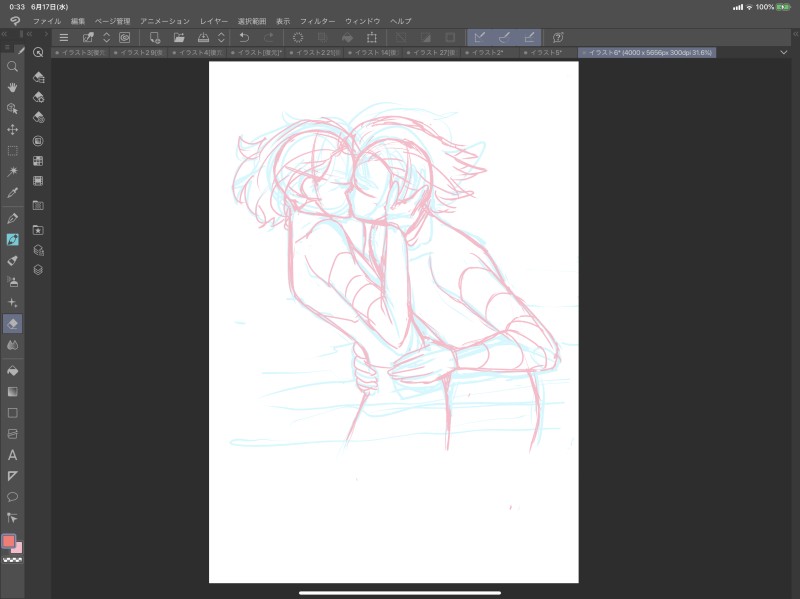
Task: Toggle Snap to Ruler
Action: pyautogui.click(x=480, y=37)
